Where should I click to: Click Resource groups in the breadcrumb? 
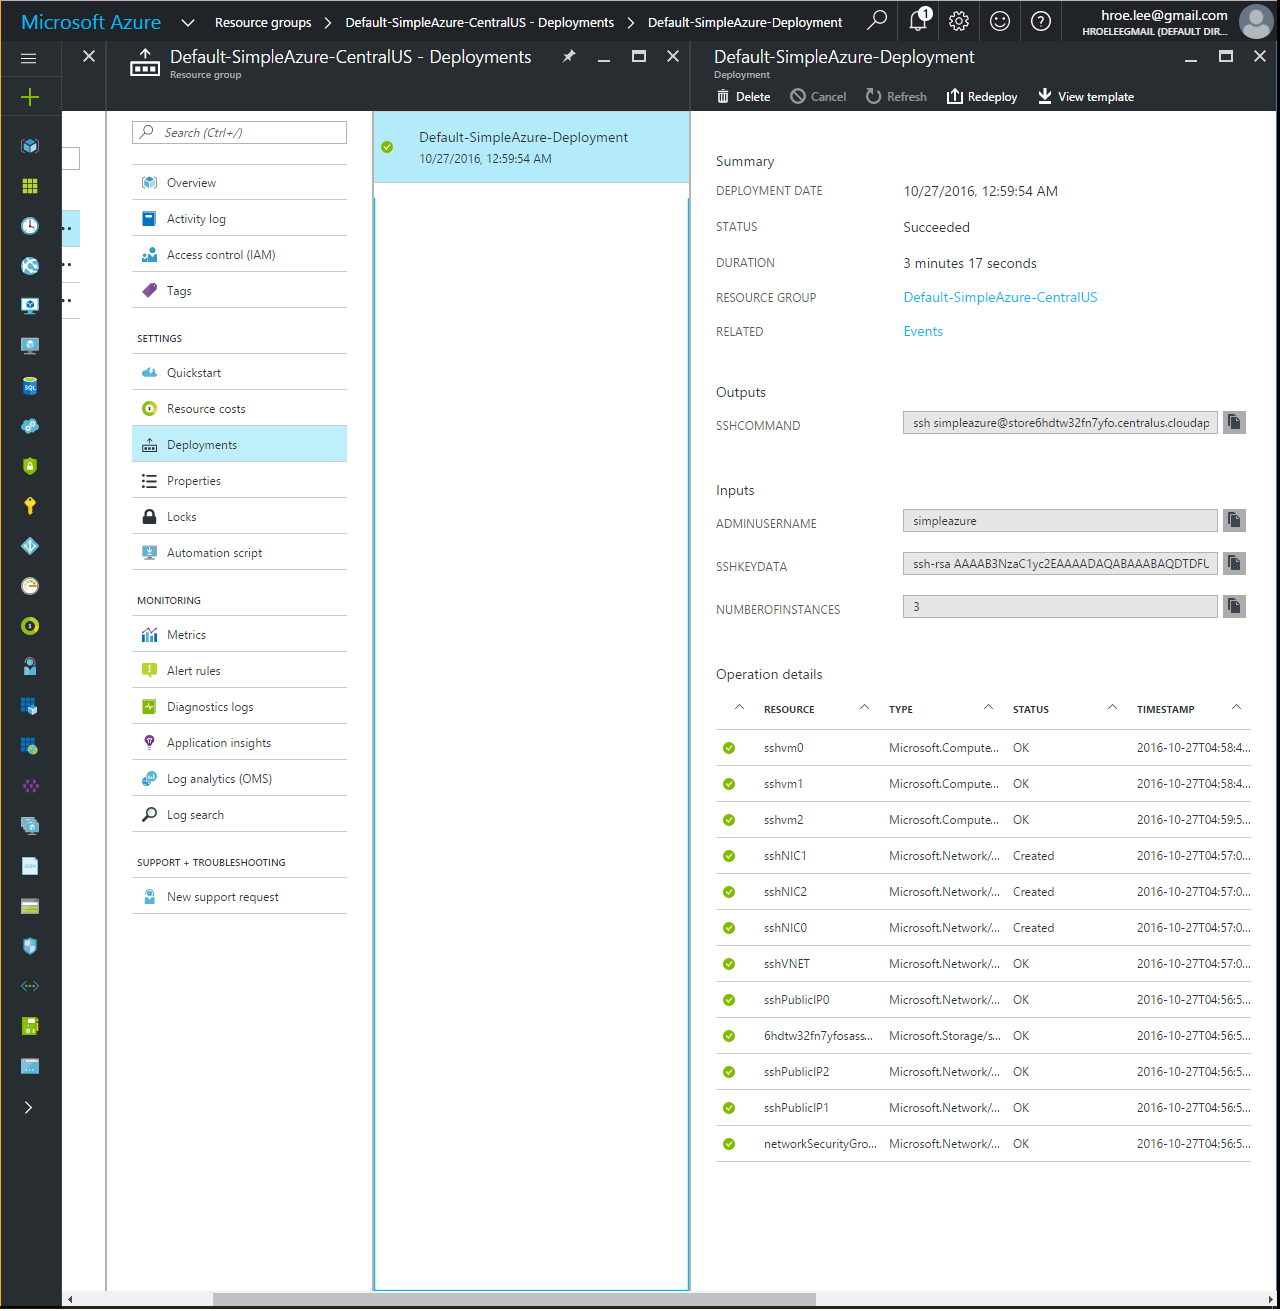(x=263, y=22)
